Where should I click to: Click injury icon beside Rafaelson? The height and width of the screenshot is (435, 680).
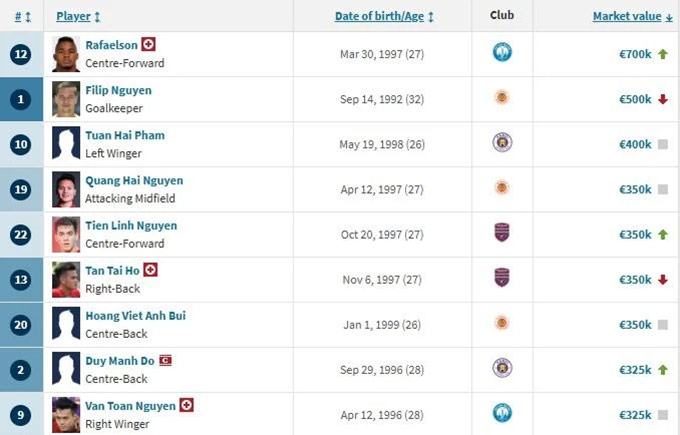tap(148, 44)
